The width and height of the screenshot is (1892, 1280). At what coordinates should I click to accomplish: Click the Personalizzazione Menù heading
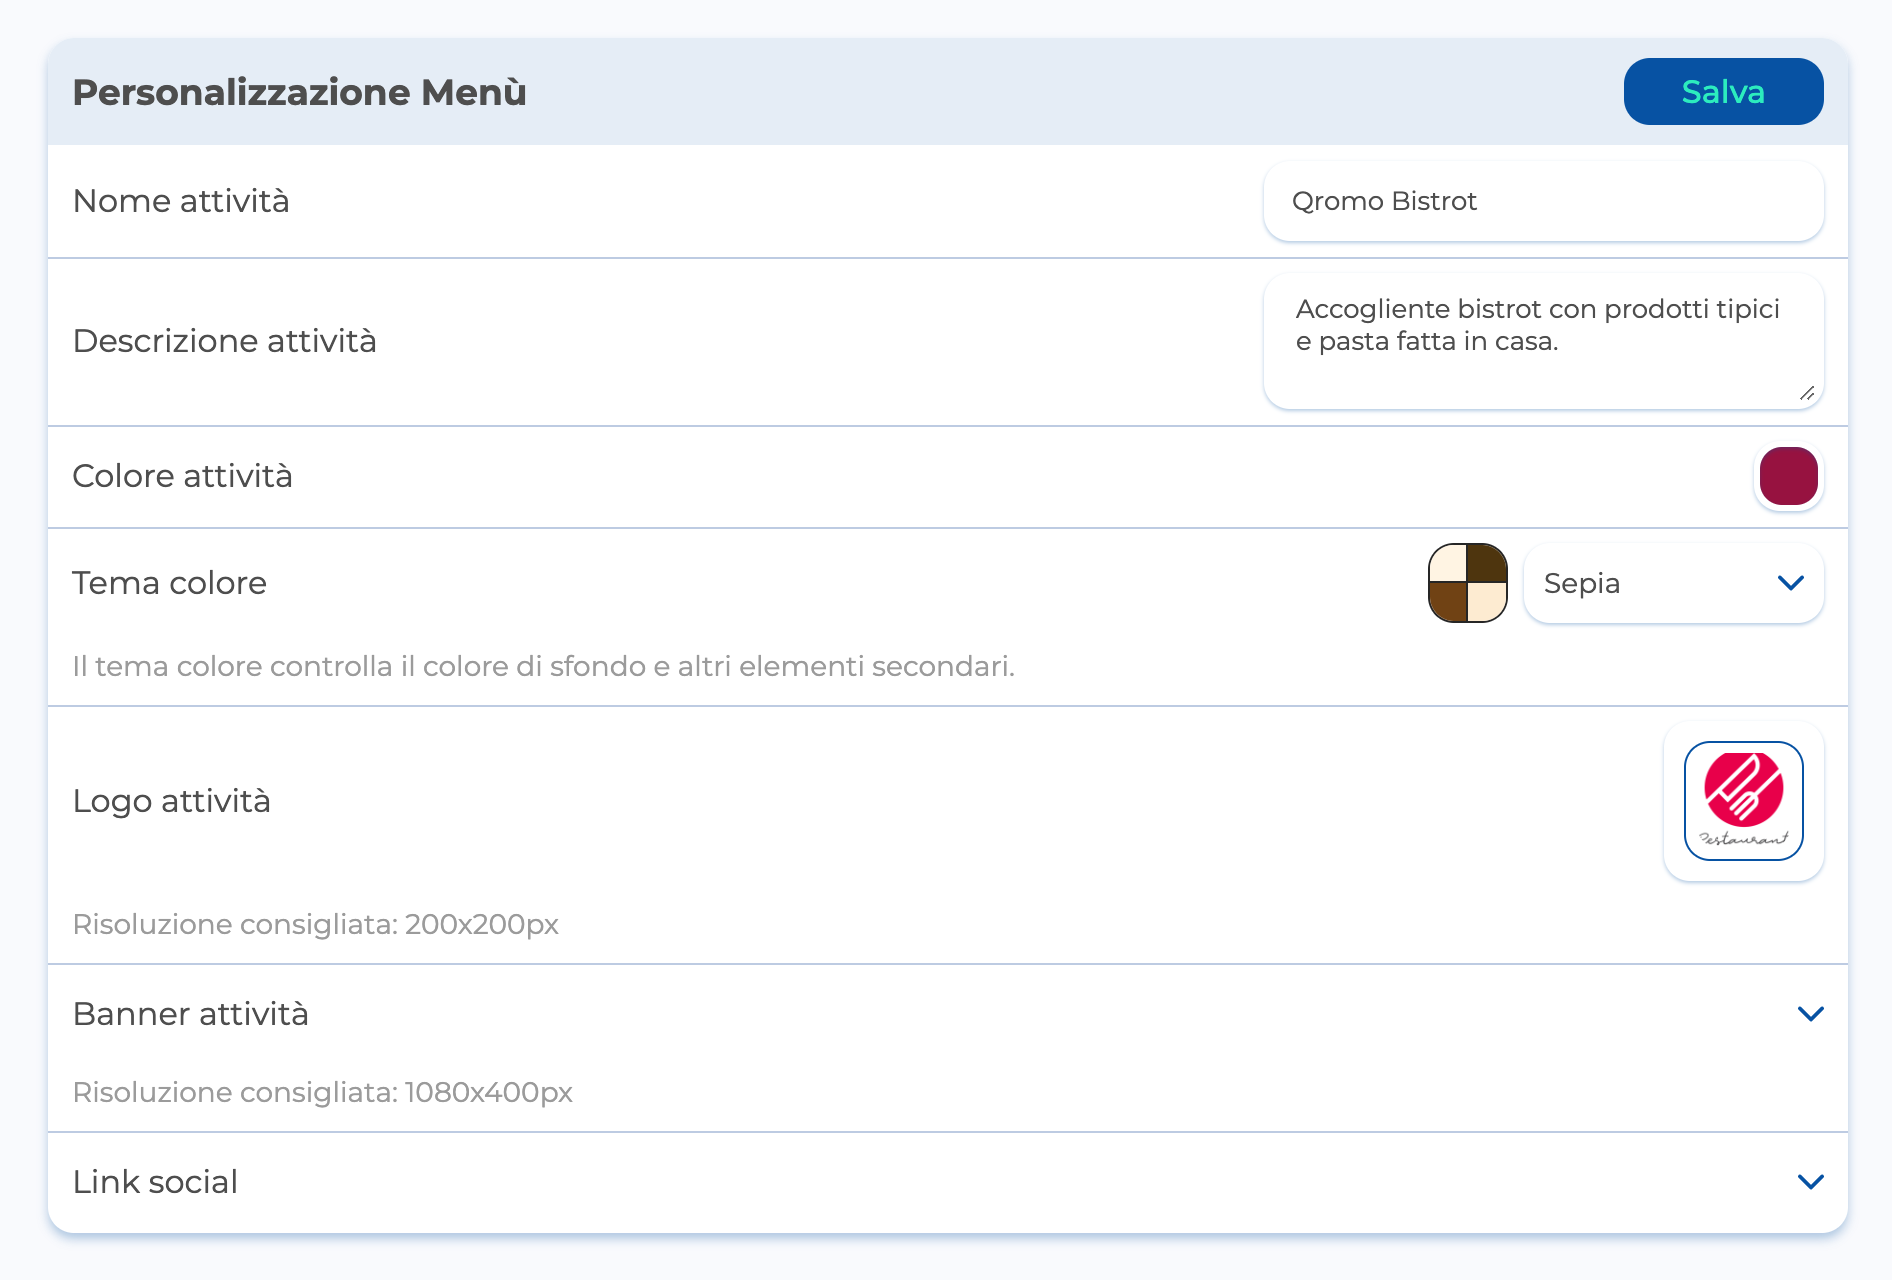299,92
